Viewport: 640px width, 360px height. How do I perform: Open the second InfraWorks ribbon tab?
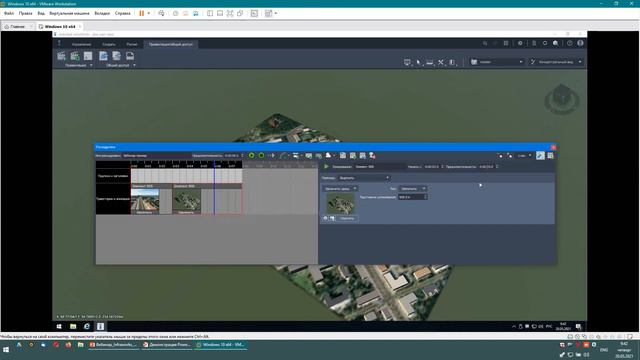tap(109, 44)
